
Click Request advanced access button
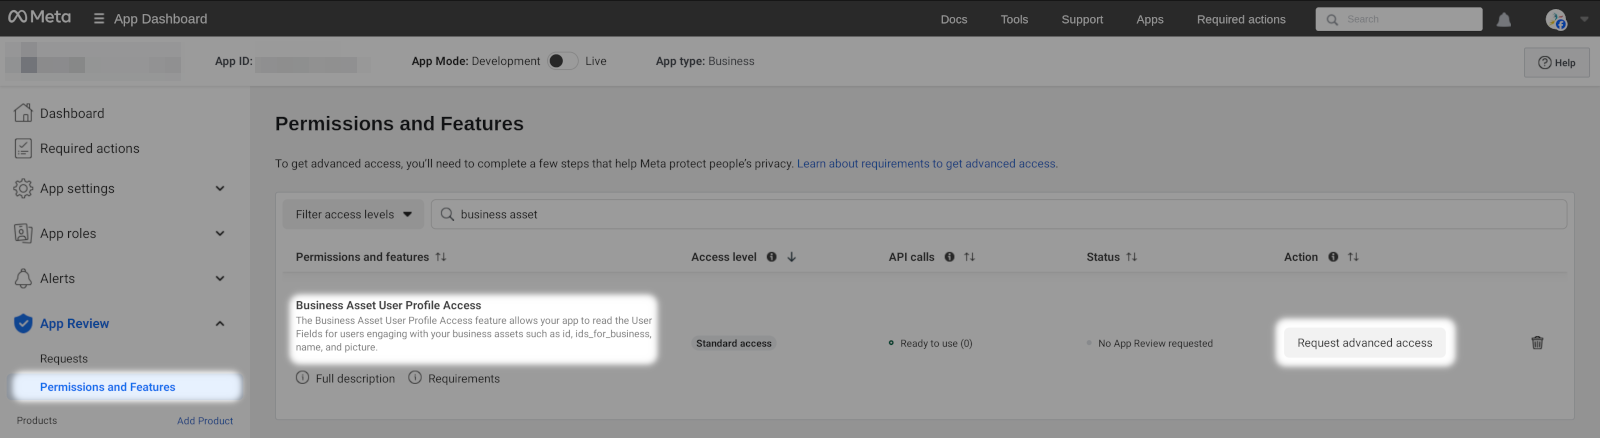[1364, 343]
